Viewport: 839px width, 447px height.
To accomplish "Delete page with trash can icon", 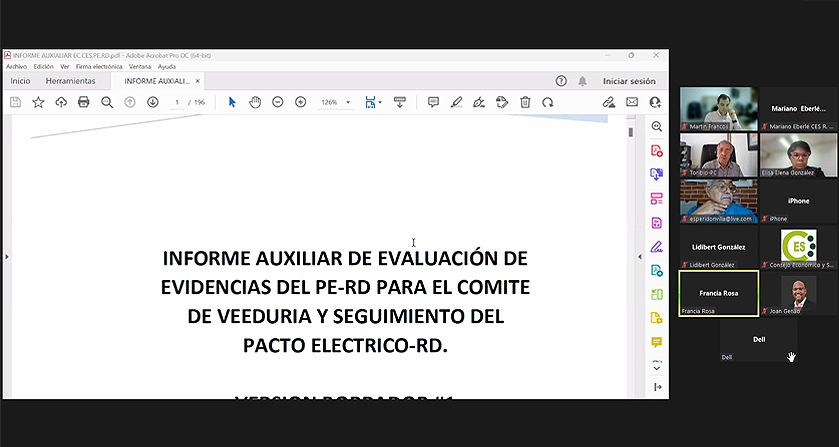I will [525, 102].
